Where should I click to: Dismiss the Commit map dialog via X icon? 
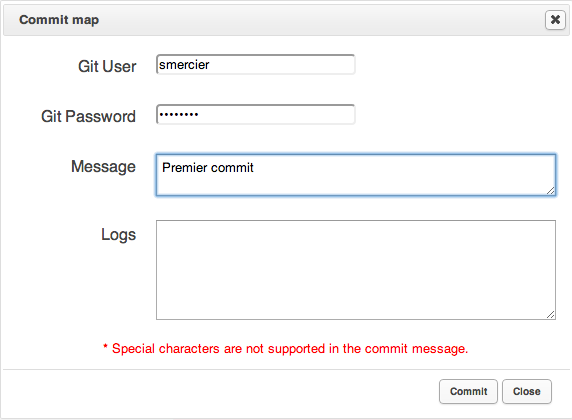pyautogui.click(x=555, y=20)
